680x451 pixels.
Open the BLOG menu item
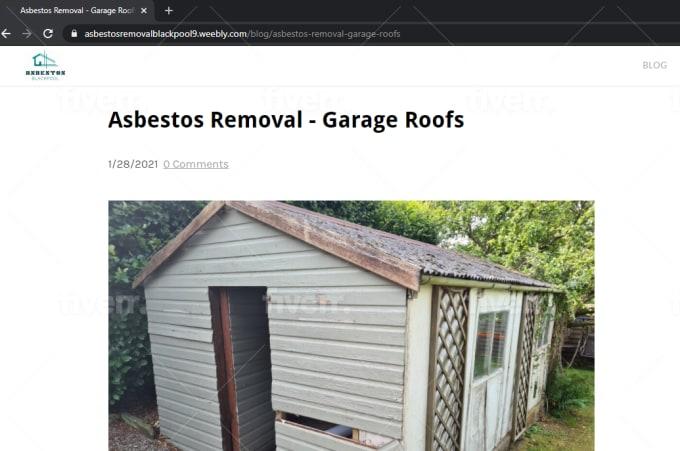pos(654,65)
